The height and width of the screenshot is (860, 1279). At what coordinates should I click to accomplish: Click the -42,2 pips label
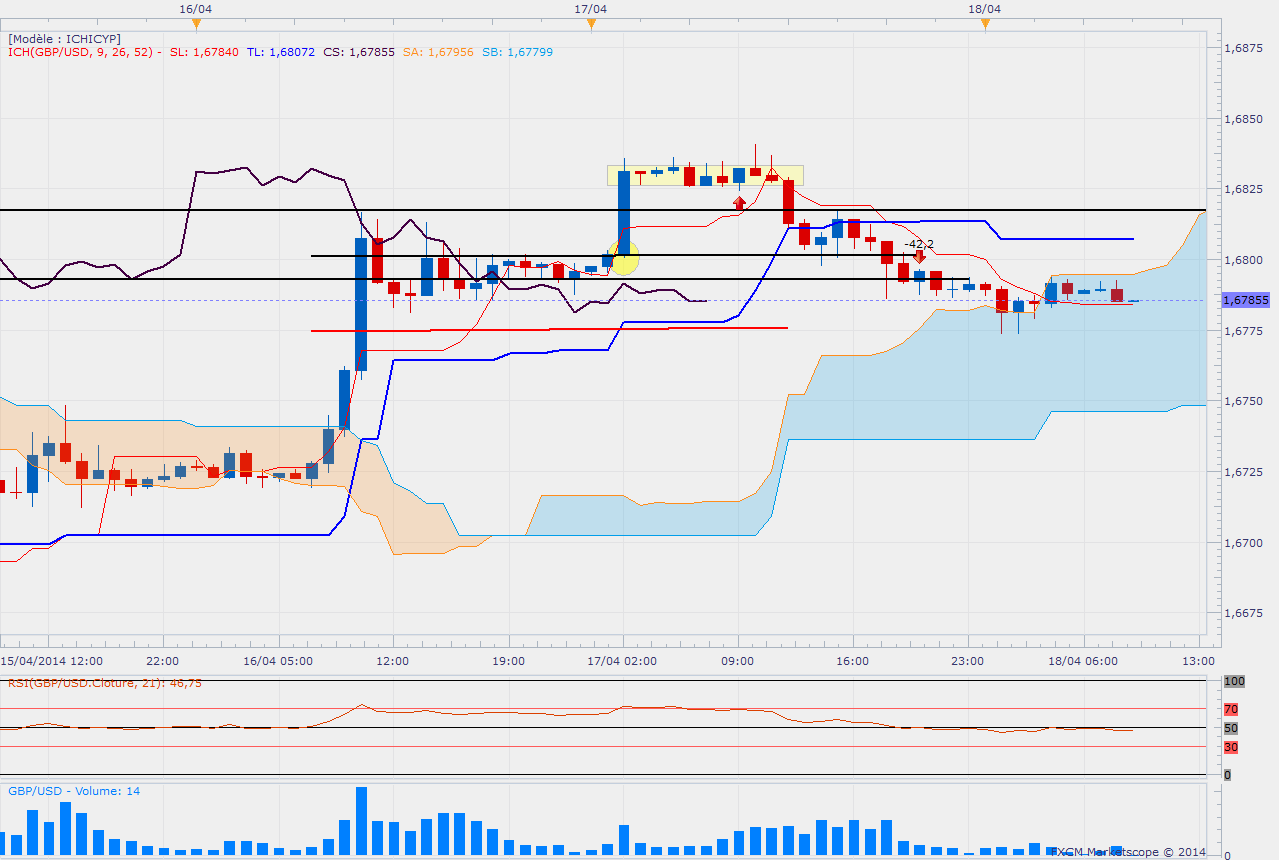(919, 244)
